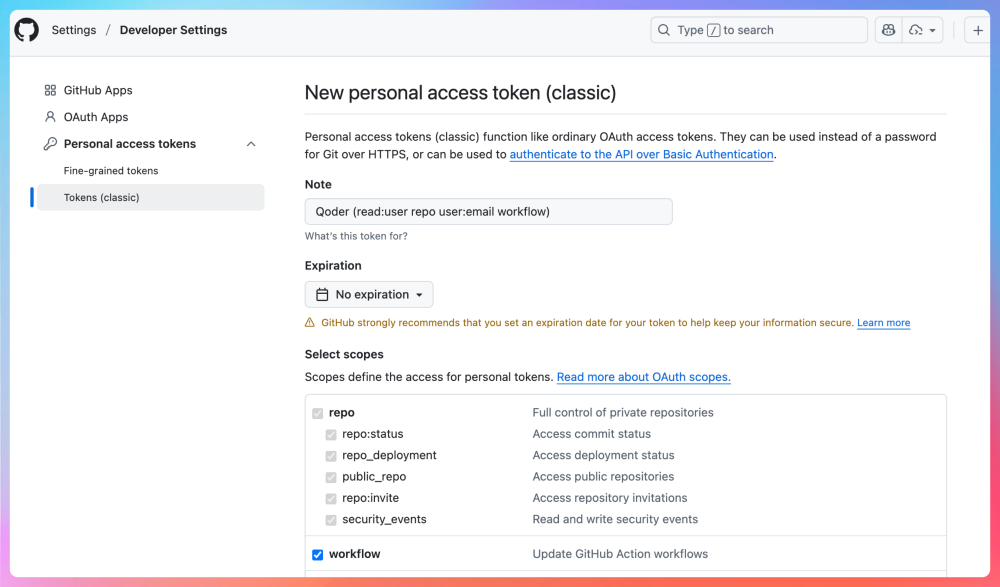Image resolution: width=1000 pixels, height=587 pixels.
Task: Click the magnifier icon in search bar
Action: (664, 30)
